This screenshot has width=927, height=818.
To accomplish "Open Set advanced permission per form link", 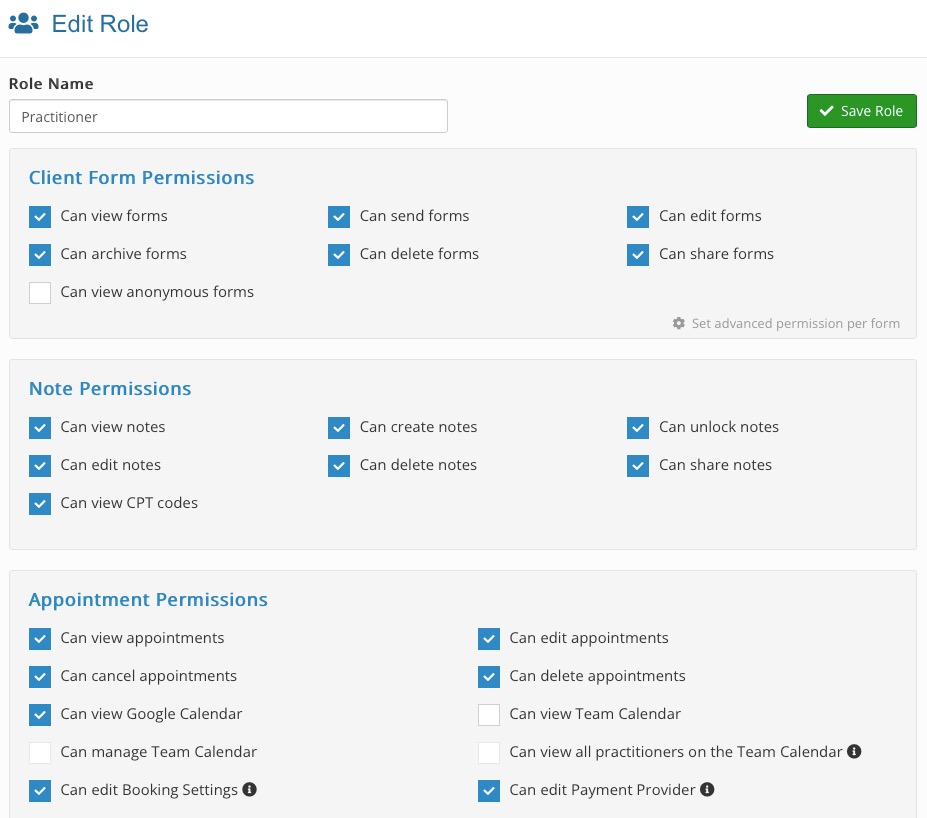I will (796, 323).
